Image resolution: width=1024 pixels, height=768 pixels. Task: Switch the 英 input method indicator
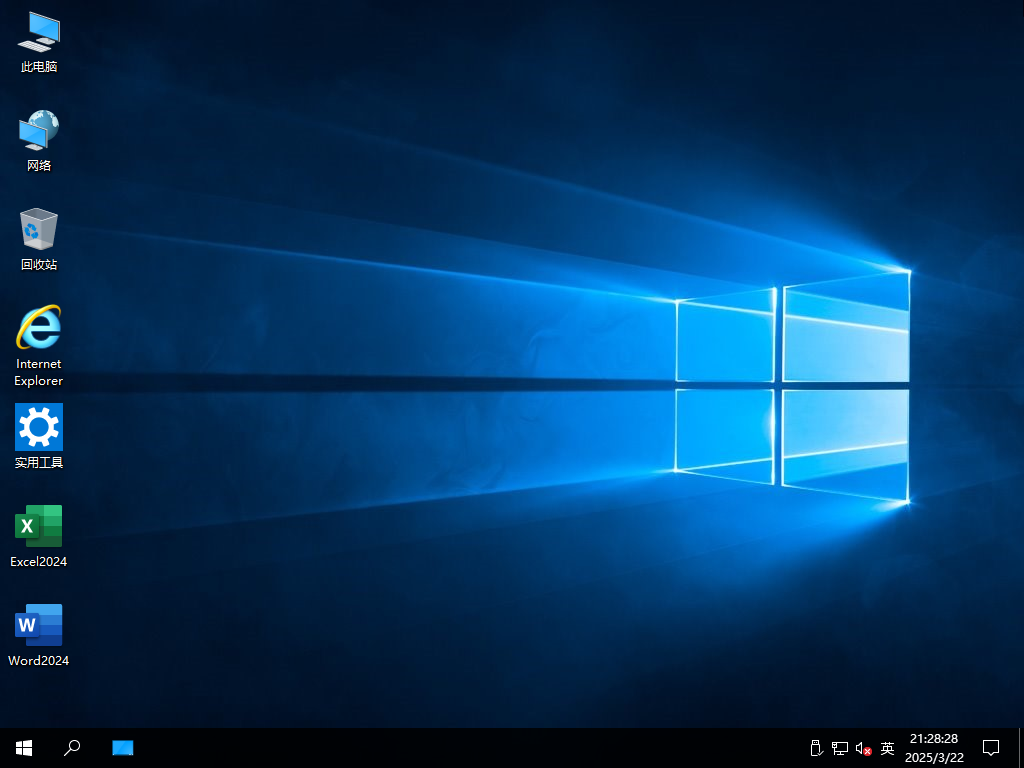click(887, 748)
